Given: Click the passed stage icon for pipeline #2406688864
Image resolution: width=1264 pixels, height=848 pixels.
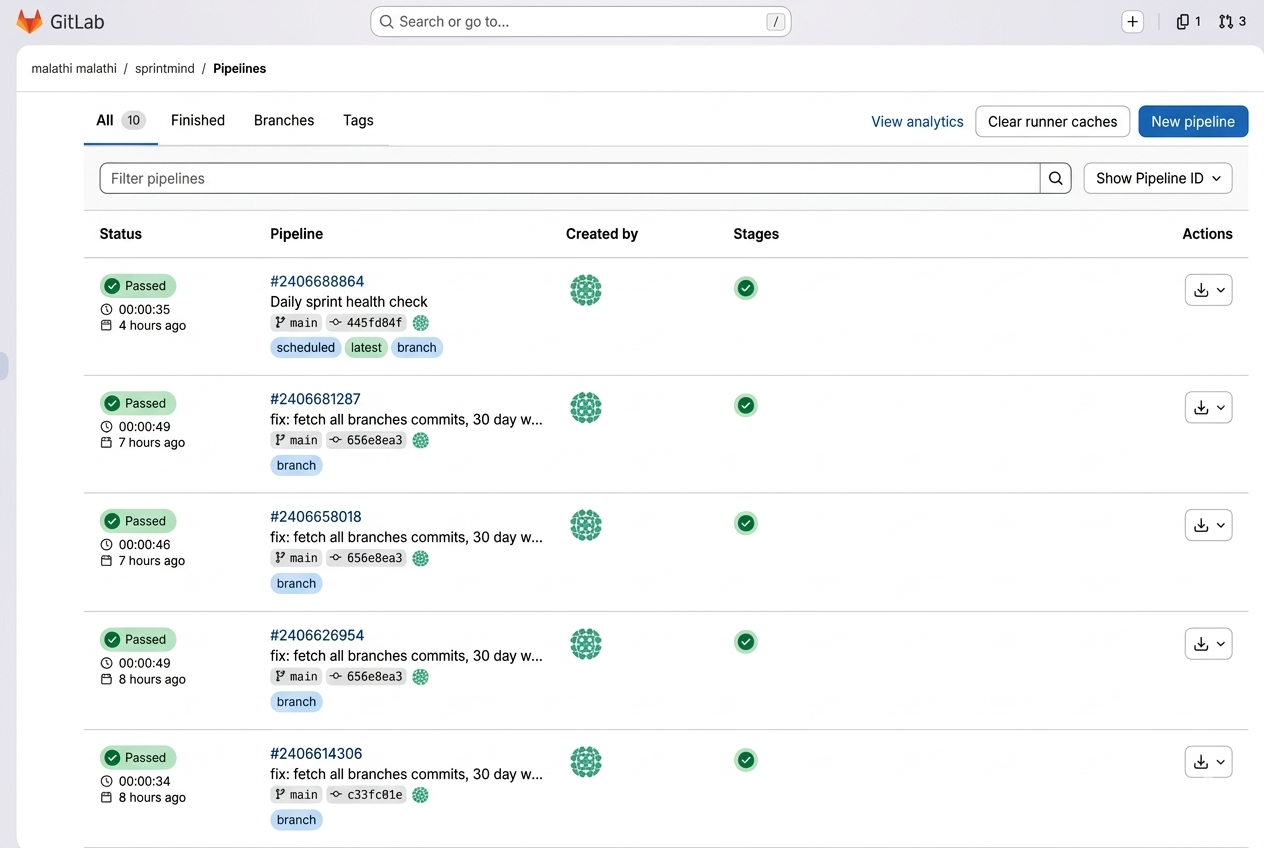Looking at the screenshot, I should [x=745, y=288].
